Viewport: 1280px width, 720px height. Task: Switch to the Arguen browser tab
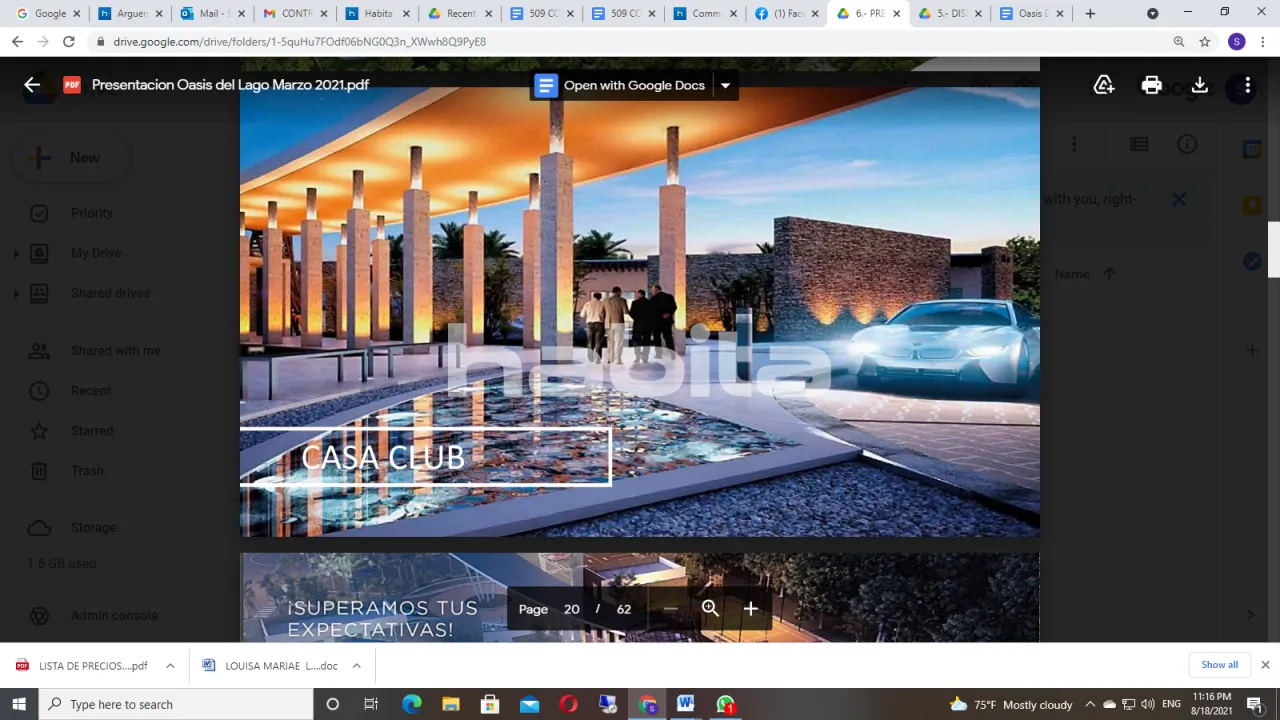point(129,14)
